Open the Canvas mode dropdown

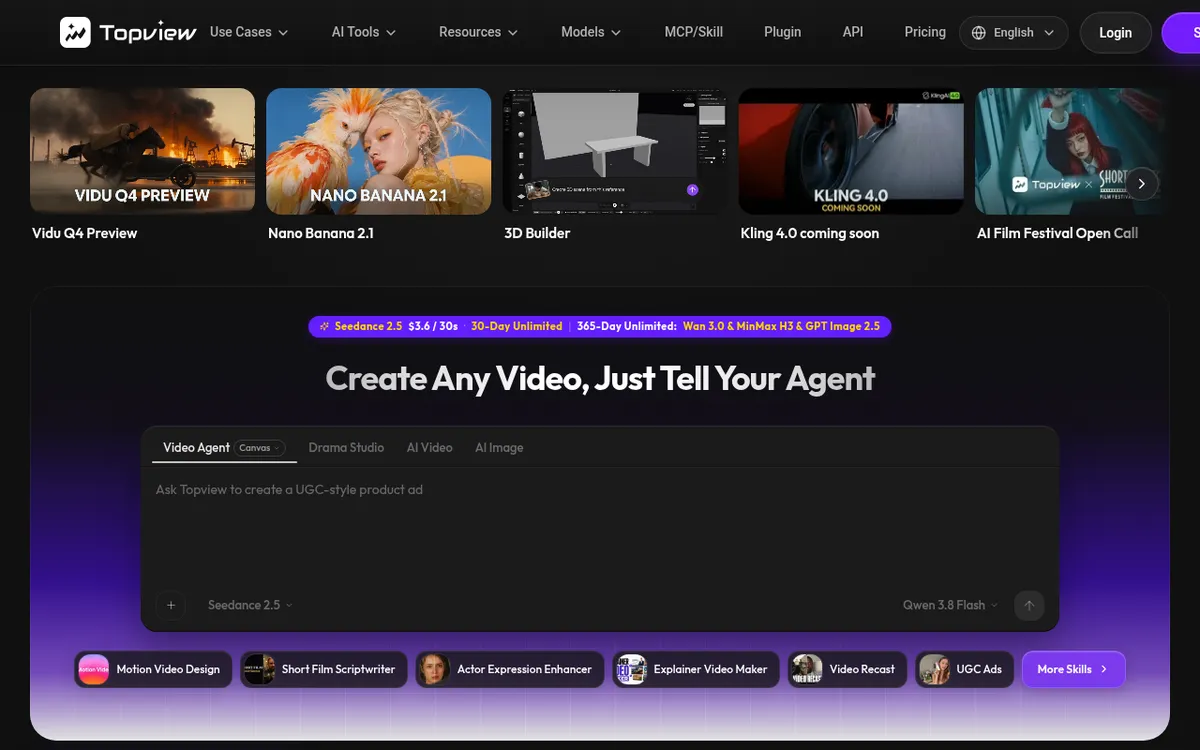pos(260,448)
